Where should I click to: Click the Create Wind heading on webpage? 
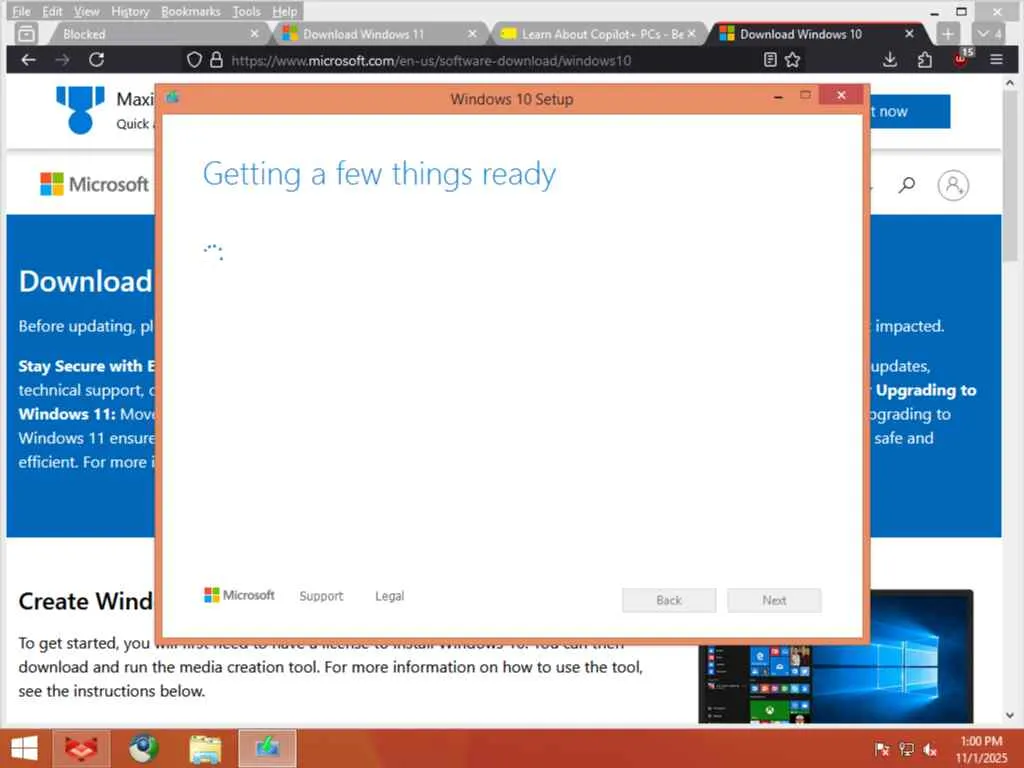click(x=86, y=601)
